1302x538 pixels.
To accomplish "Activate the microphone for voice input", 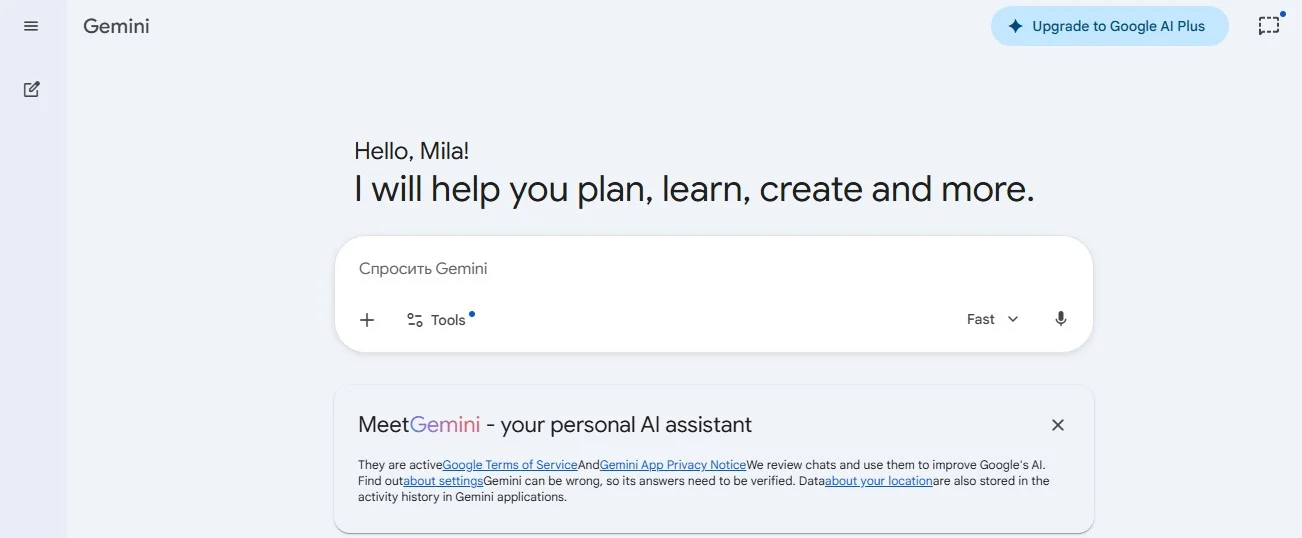I will tap(1061, 319).
